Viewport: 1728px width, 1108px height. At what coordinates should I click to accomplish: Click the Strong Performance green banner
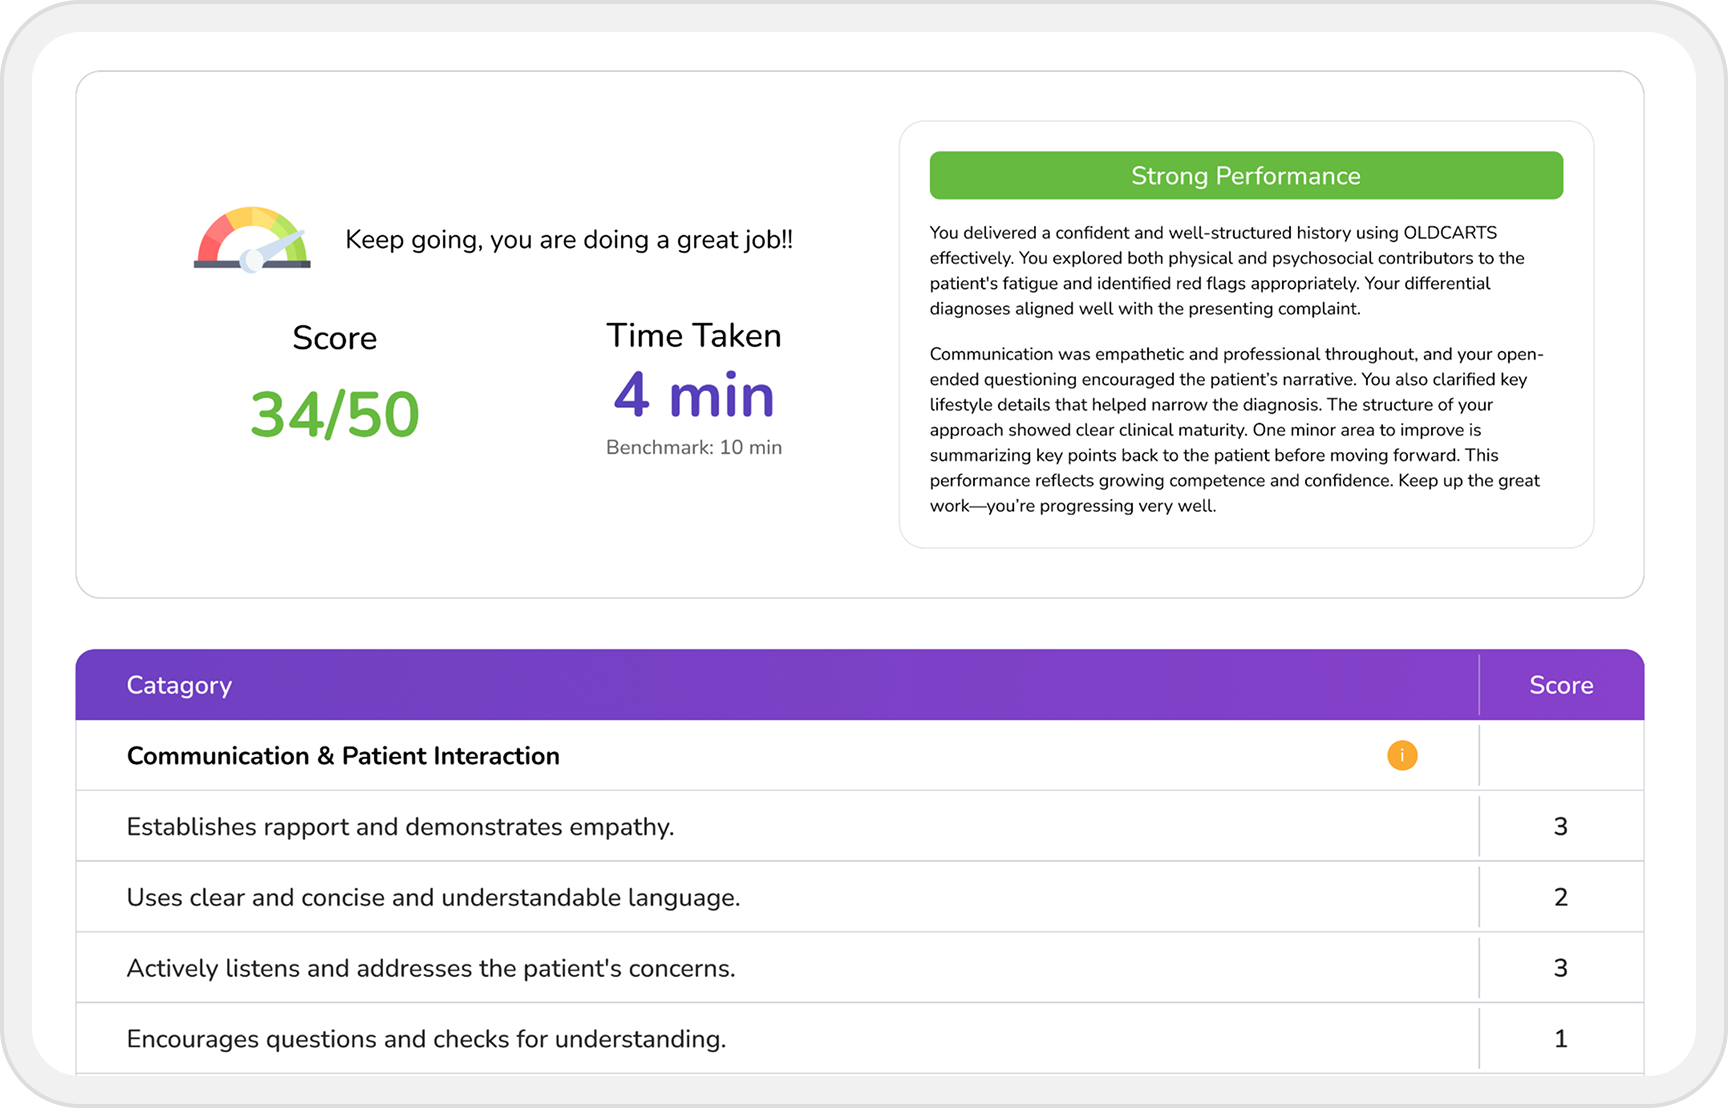(1246, 175)
